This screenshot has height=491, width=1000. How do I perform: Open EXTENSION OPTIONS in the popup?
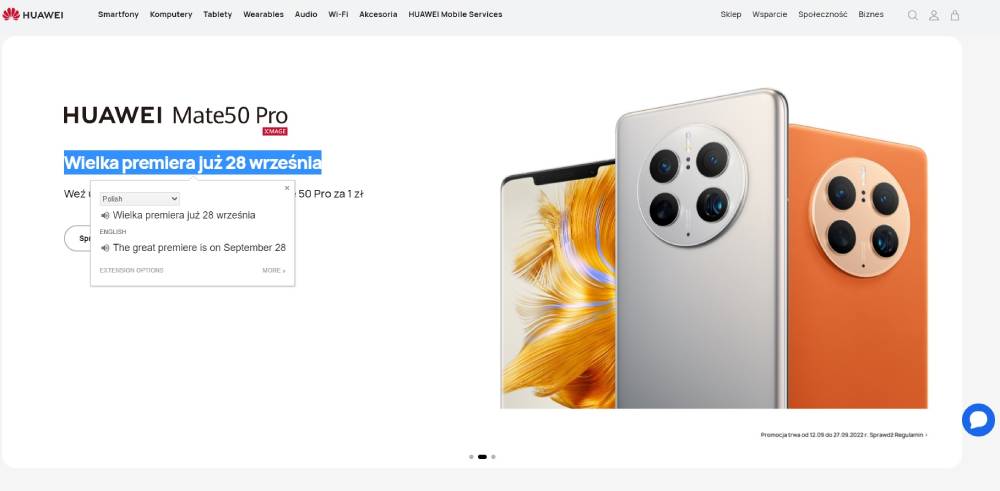pos(131,270)
